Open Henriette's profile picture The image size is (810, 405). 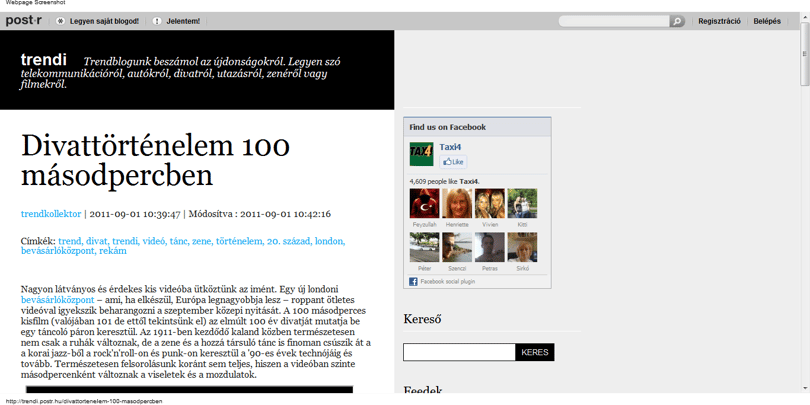coord(457,203)
